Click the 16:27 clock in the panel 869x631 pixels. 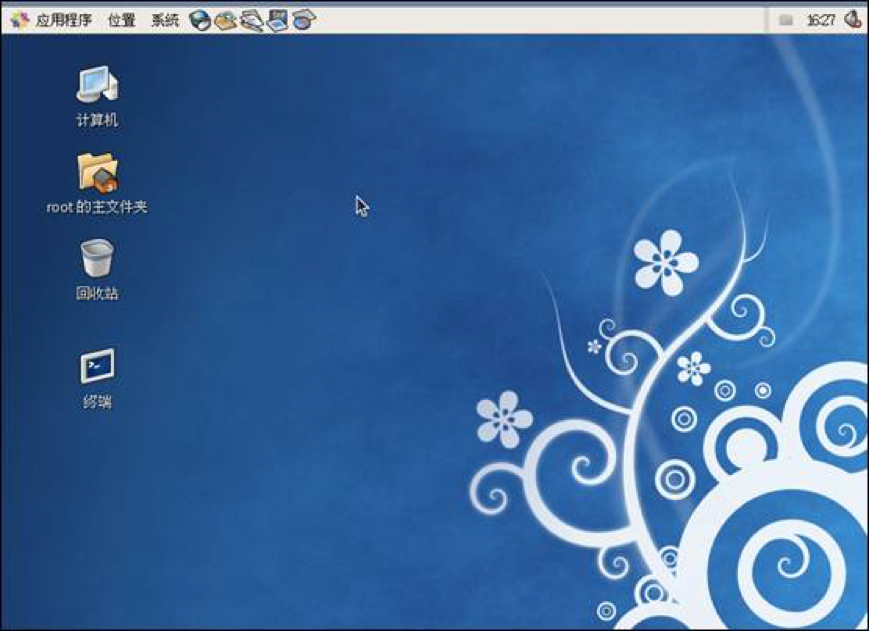(x=821, y=20)
